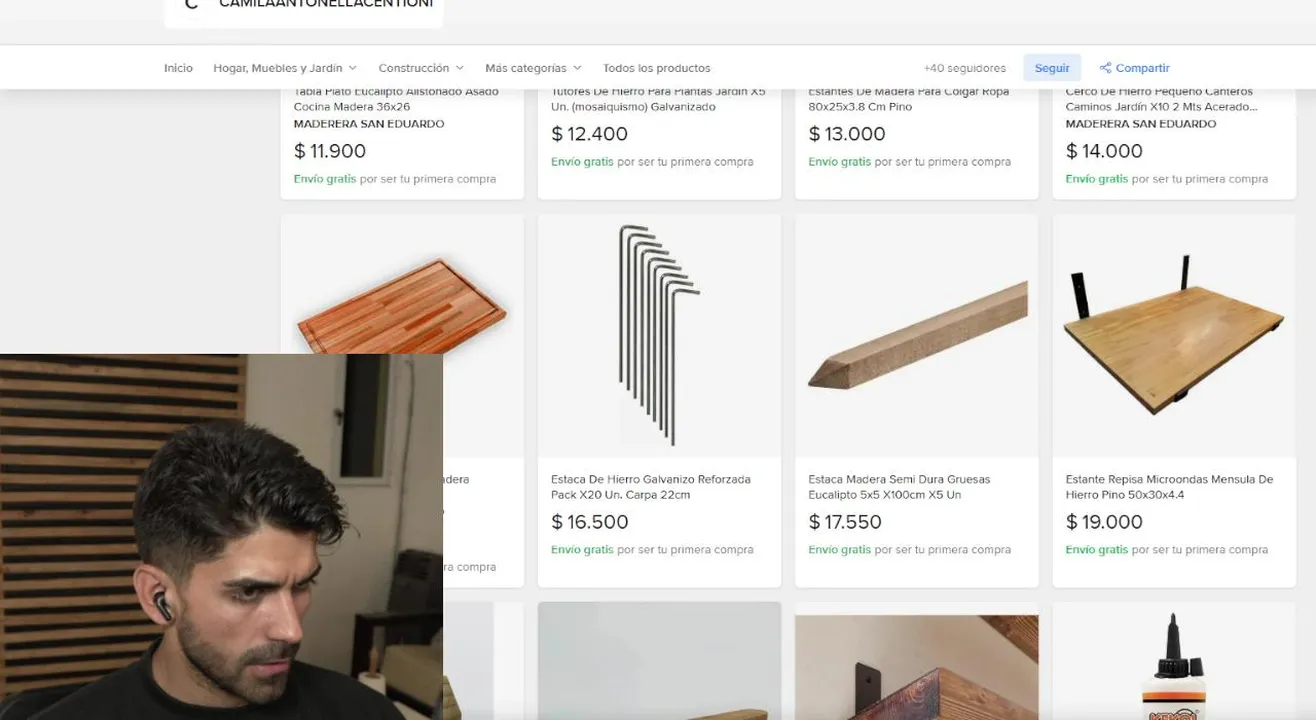Screen dimensions: 1316x720
Task: Open the Más categorías dropdown
Action: click(533, 68)
